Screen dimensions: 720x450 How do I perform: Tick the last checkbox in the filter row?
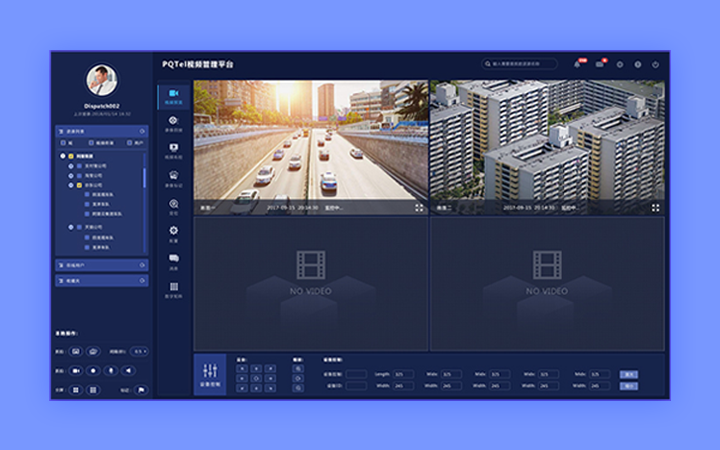(129, 143)
